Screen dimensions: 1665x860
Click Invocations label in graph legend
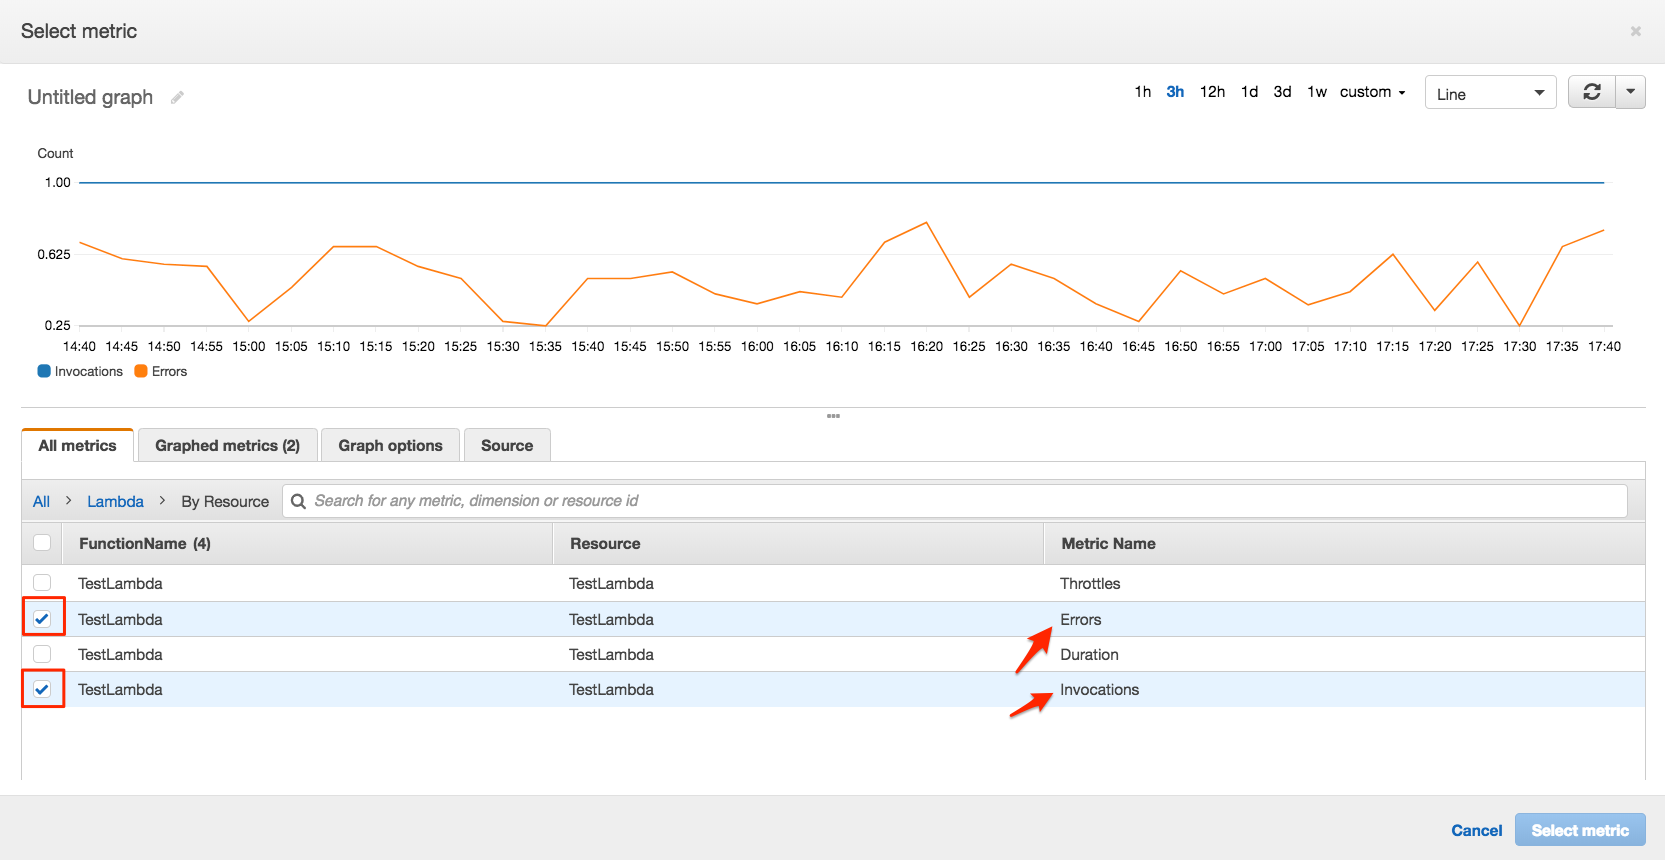(x=89, y=371)
